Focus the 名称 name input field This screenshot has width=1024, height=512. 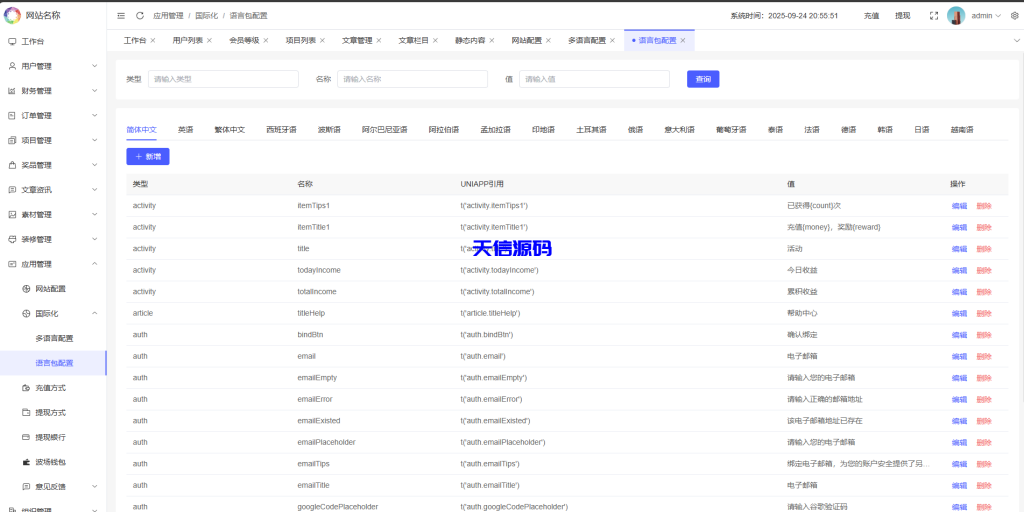point(412,79)
